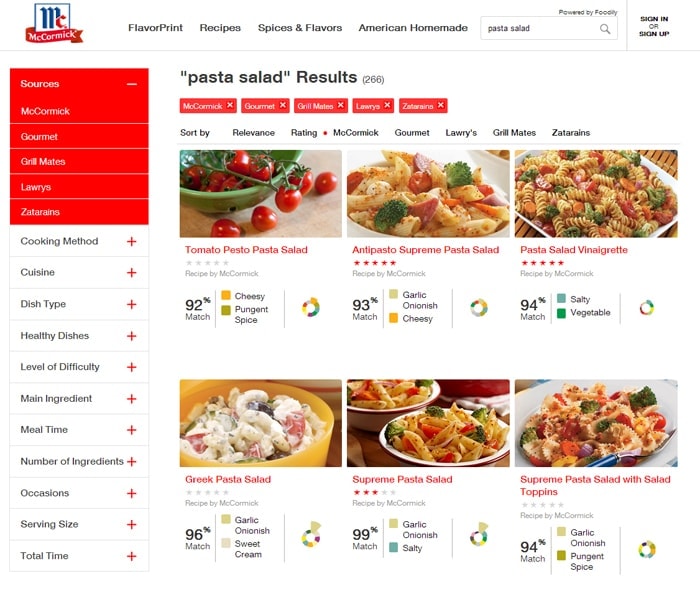The height and width of the screenshot is (589, 700).
Task: Remove the Zatarains filter tag
Action: coord(441,105)
